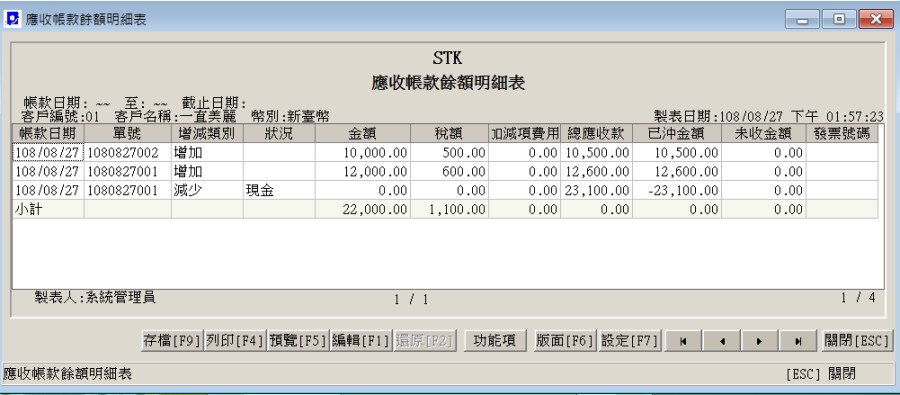Click the 帳款日期 column header
This screenshot has height=395, width=900.
pyautogui.click(x=48, y=133)
